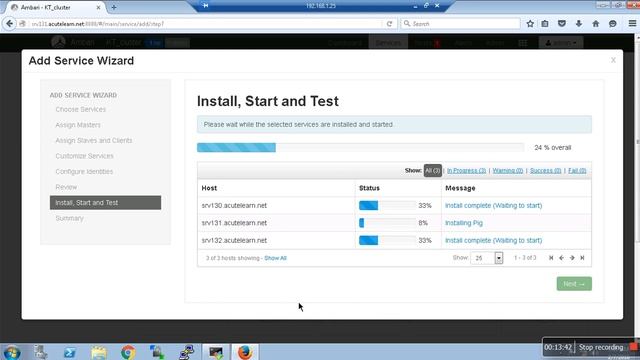Reload the page with the refresh icon
640x360 pixels.
click(389, 24)
